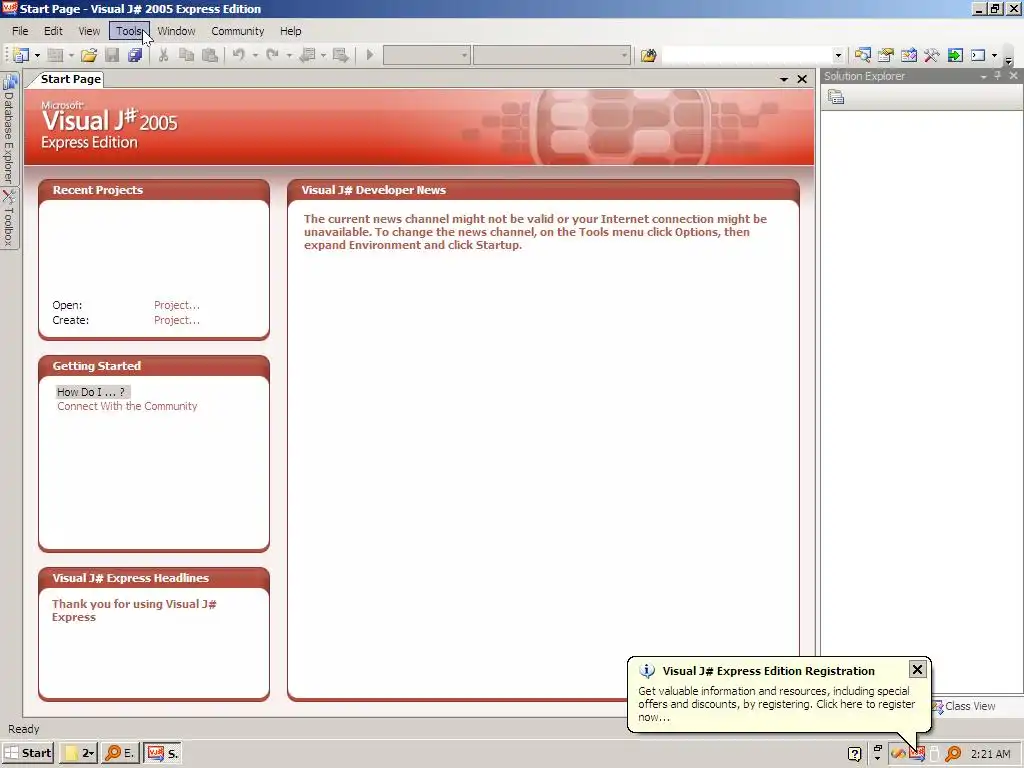Image resolution: width=1024 pixels, height=768 pixels.
Task: Click the 2:21 AM system clock
Action: (991, 754)
